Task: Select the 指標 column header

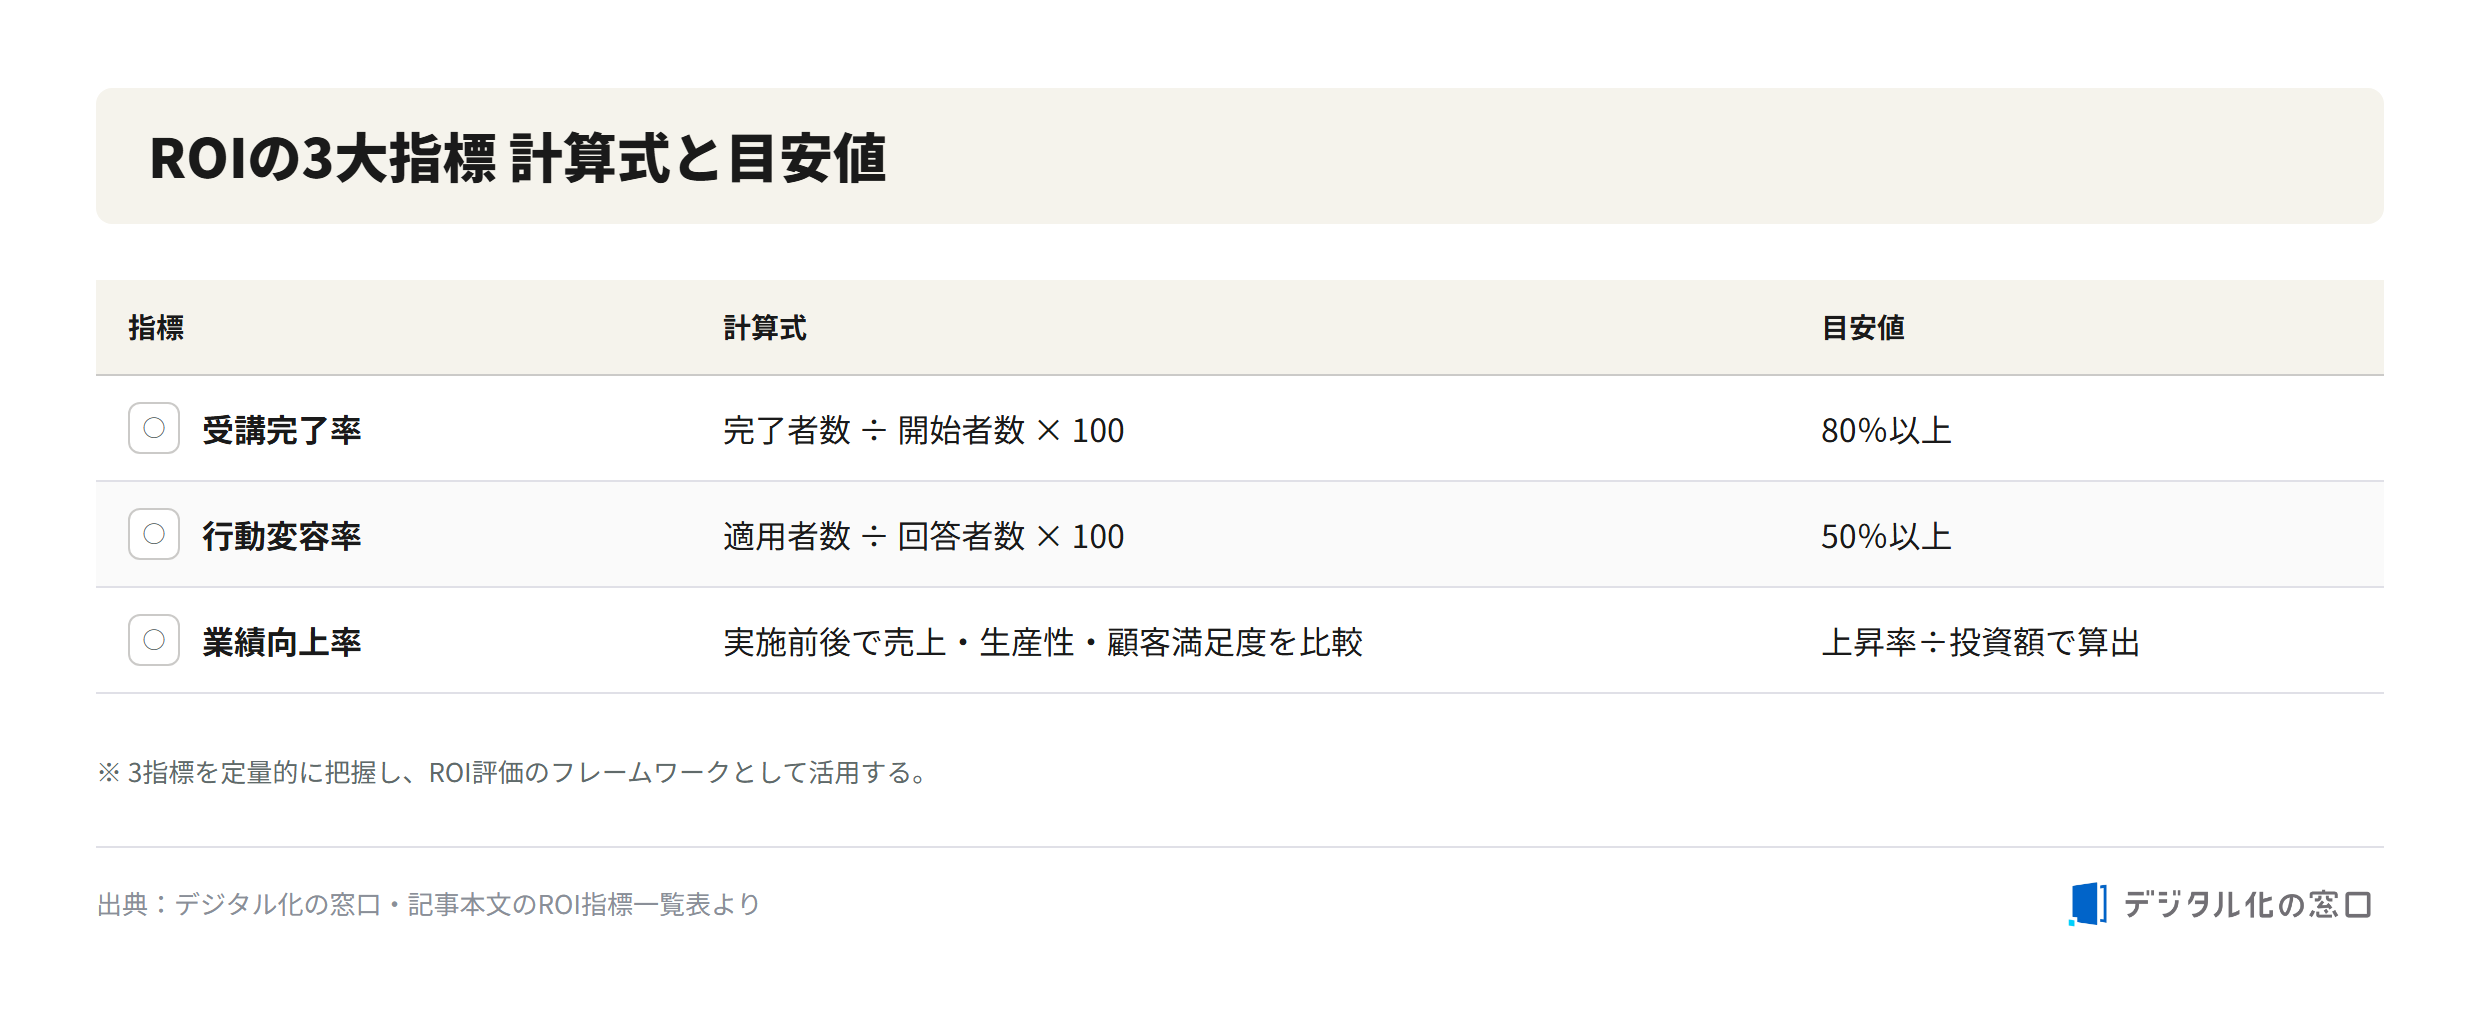Action: [x=156, y=328]
